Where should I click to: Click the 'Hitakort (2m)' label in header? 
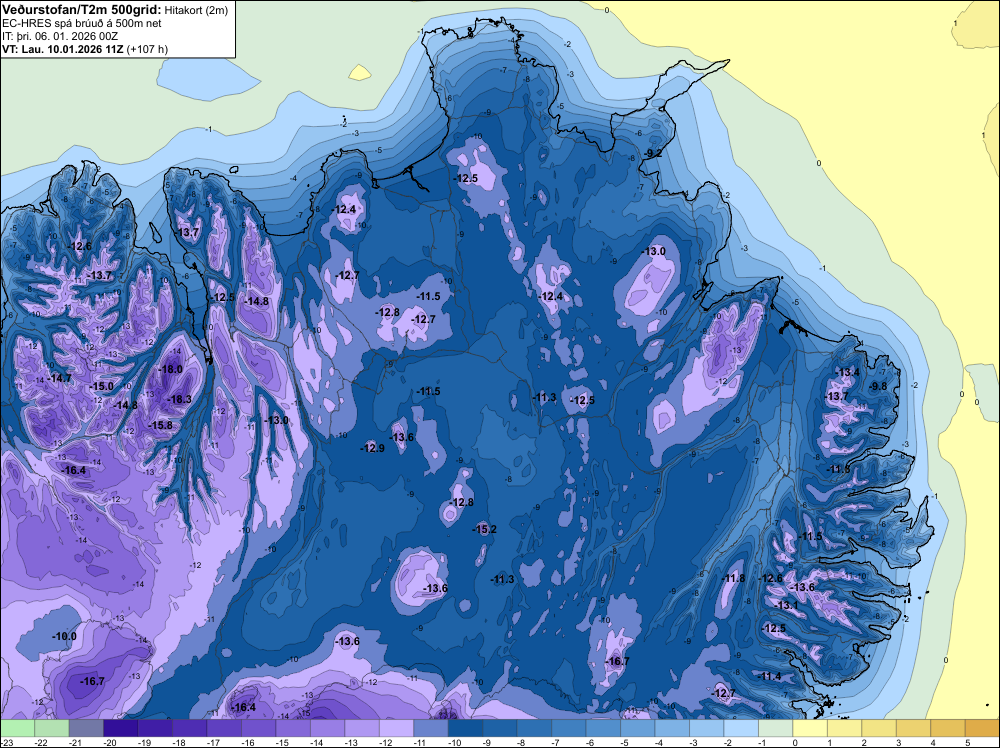point(194,10)
